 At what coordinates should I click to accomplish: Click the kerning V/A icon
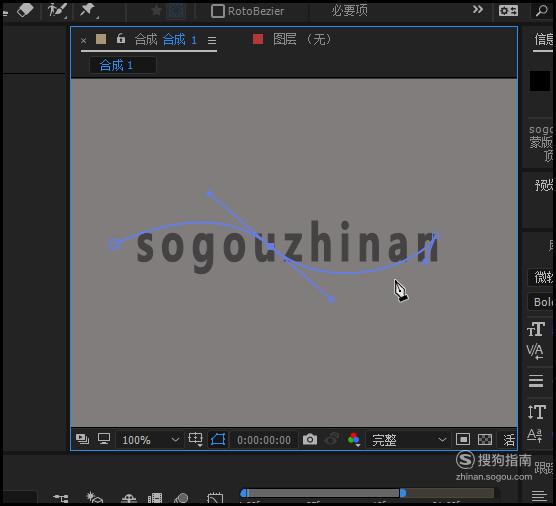(535, 351)
